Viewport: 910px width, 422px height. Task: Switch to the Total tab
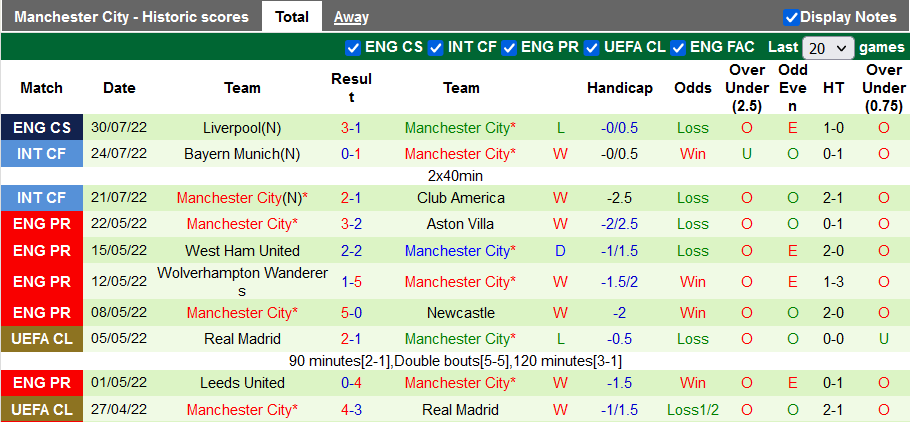[x=292, y=16]
